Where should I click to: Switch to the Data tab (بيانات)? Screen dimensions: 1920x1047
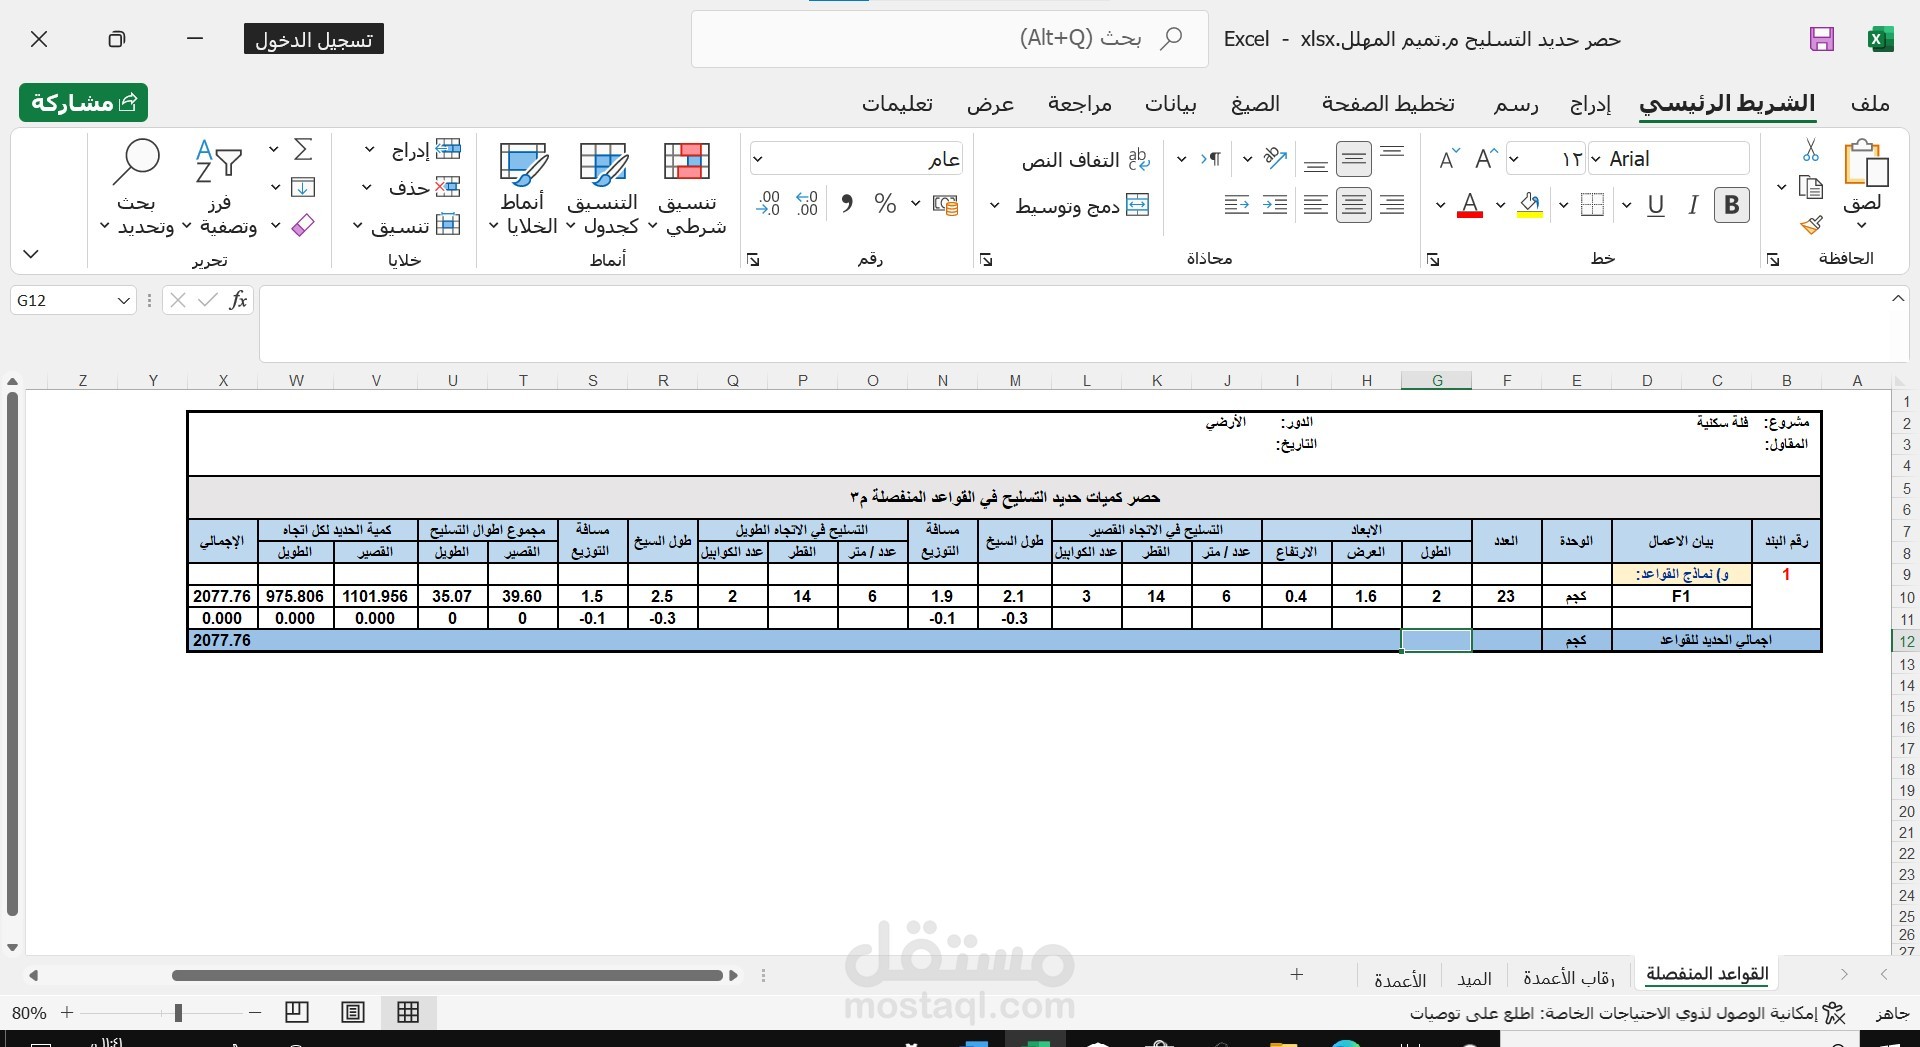1170,104
